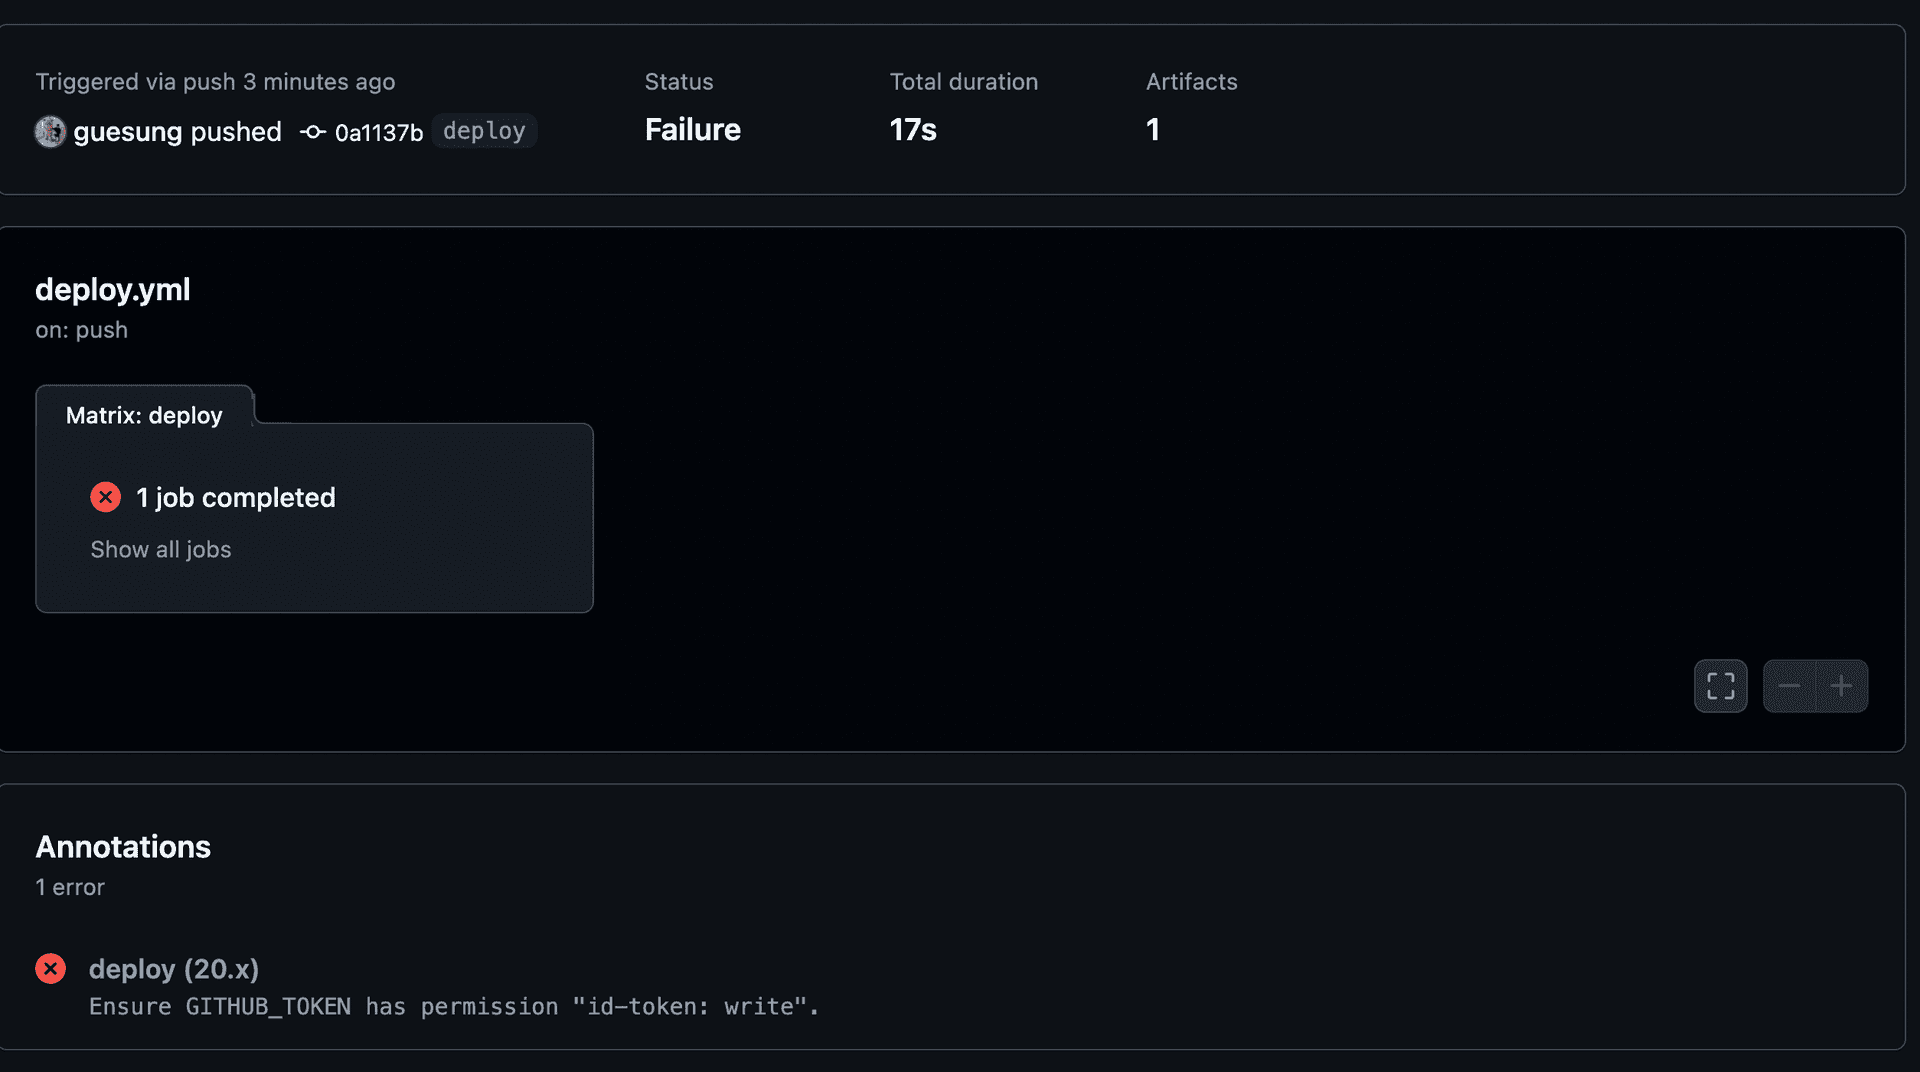Zoom in the workflow graph
Viewport: 1920px width, 1072px height.
click(1842, 686)
